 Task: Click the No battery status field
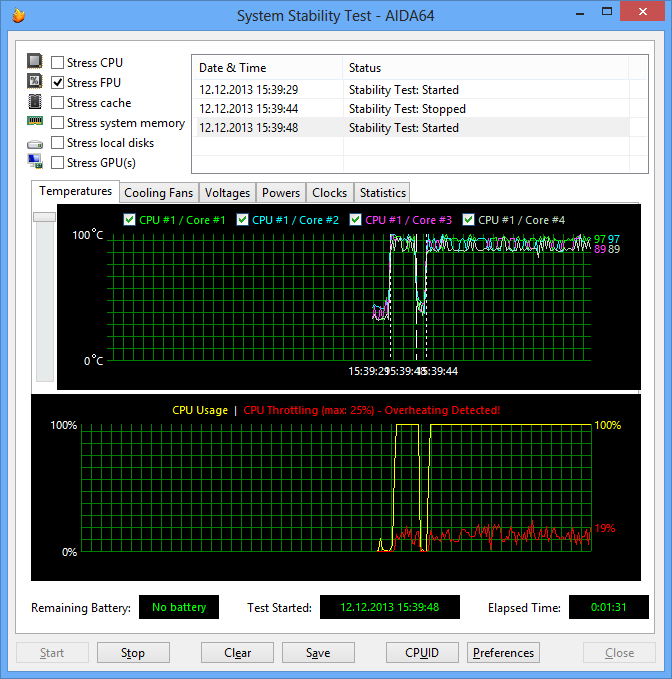pos(179,607)
